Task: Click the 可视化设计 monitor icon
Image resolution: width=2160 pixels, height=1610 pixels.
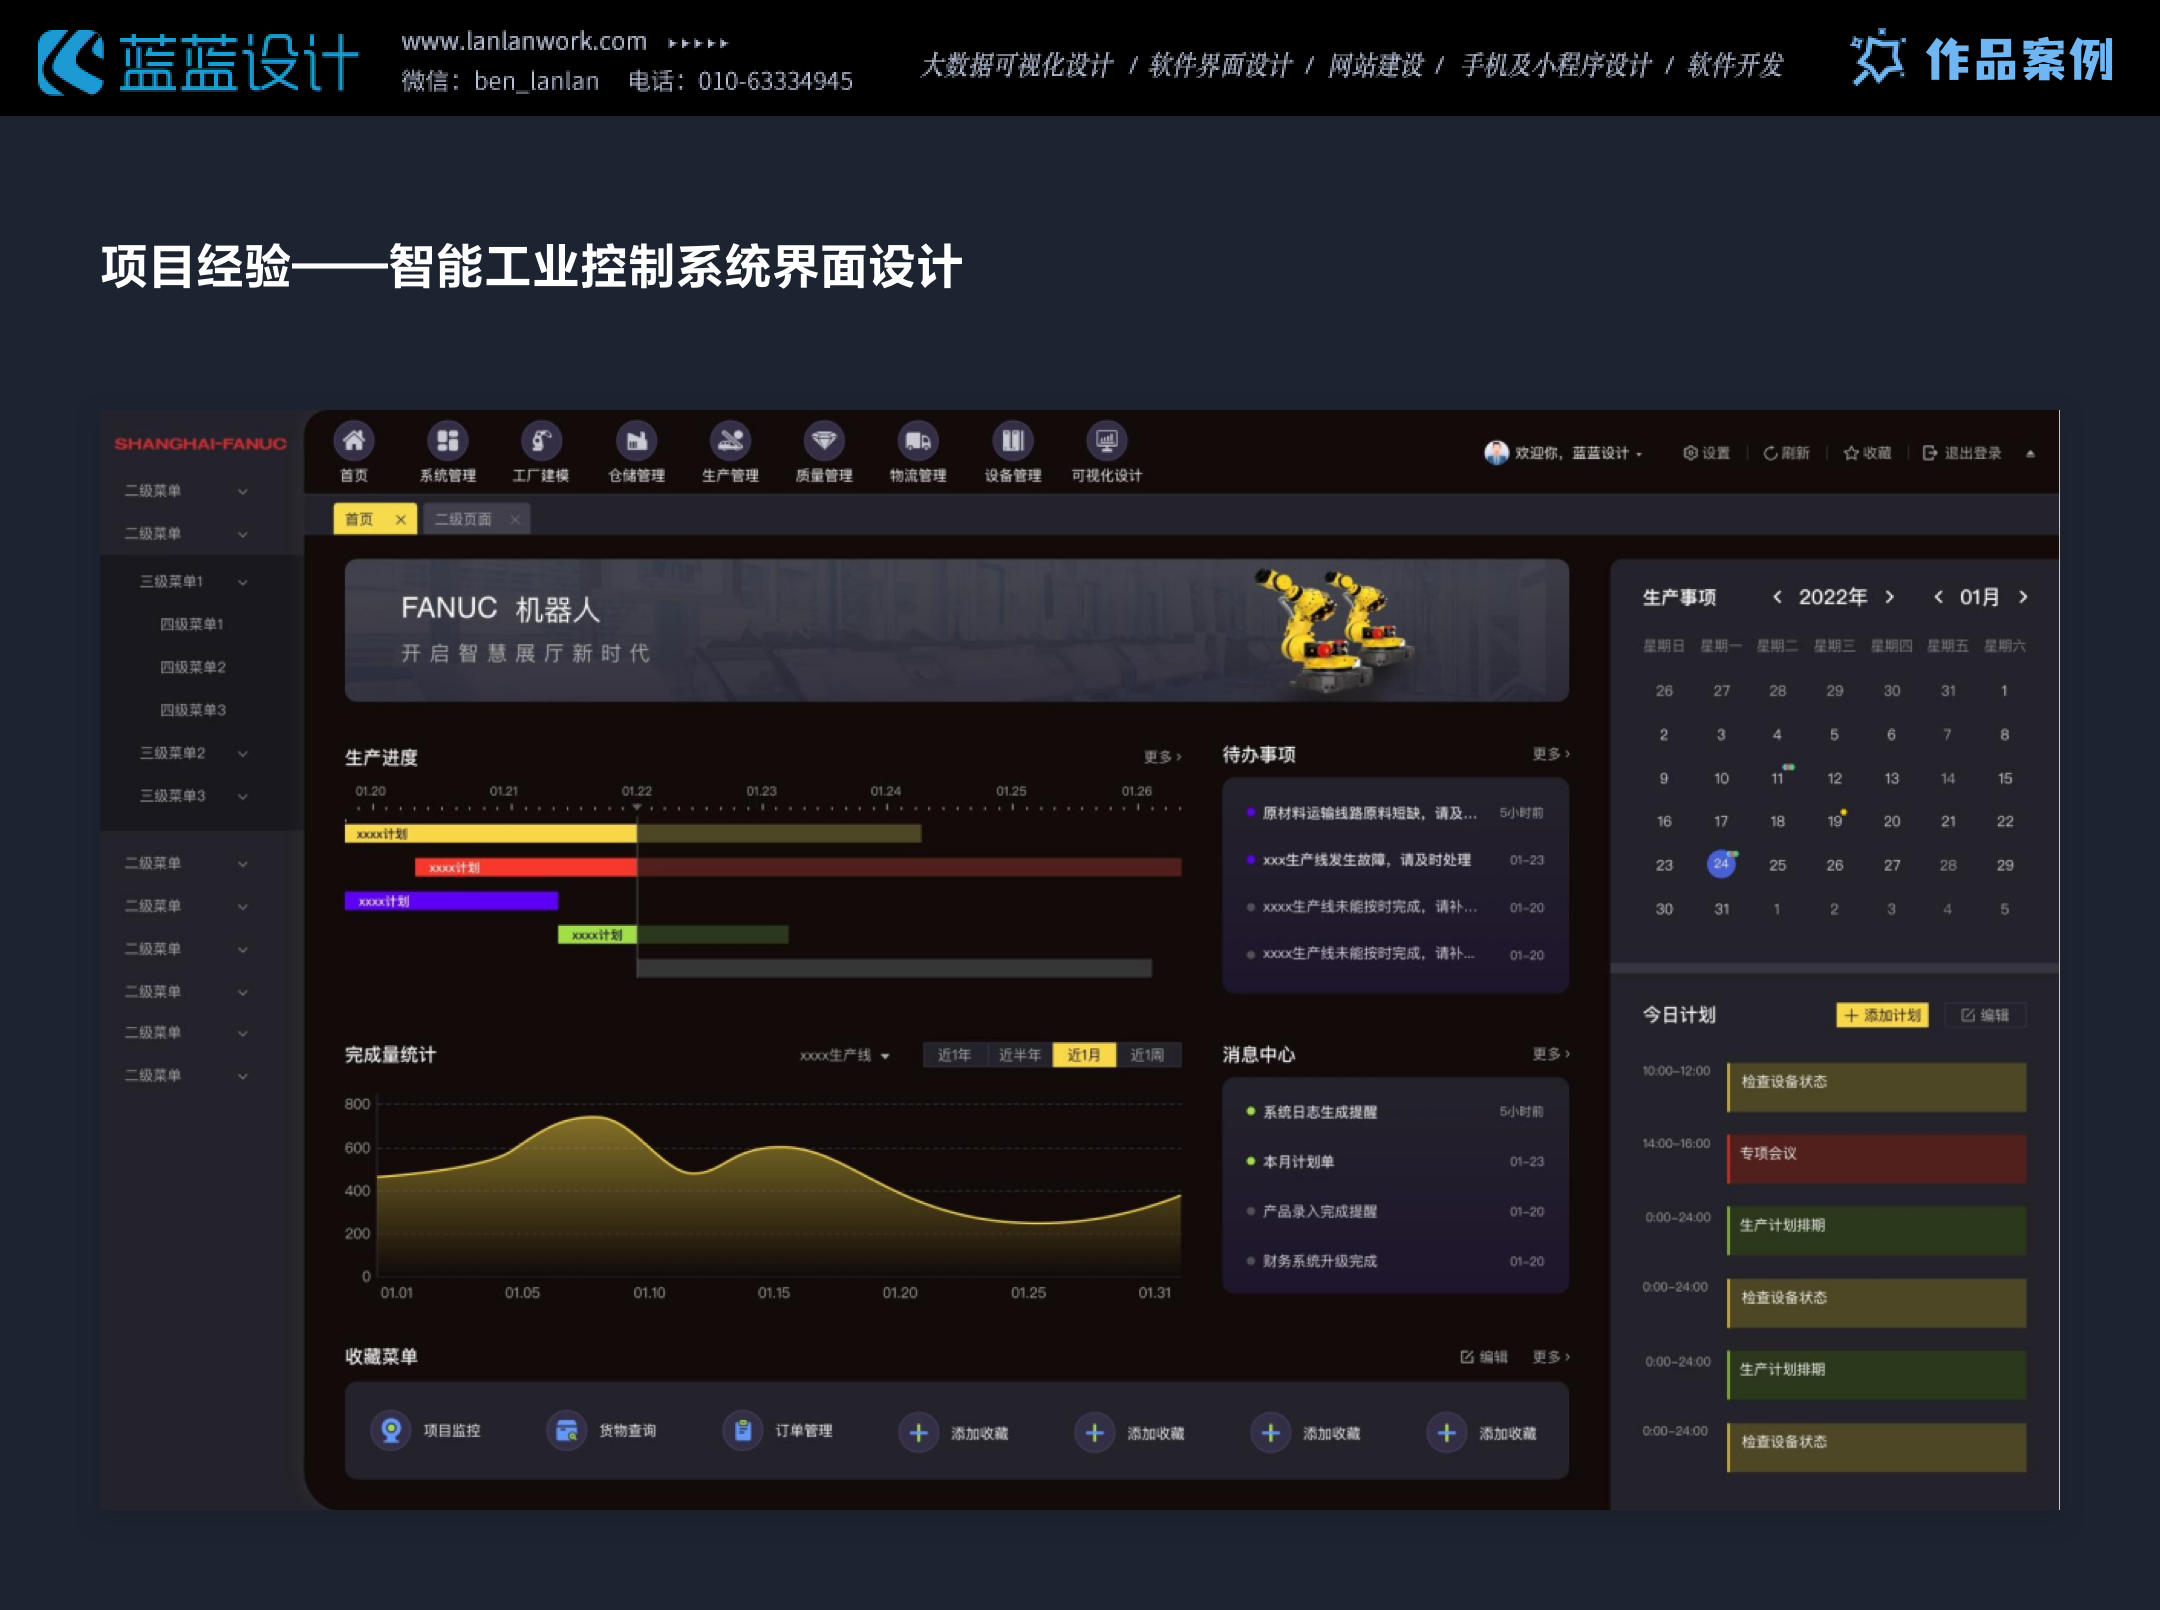Action: [1106, 441]
